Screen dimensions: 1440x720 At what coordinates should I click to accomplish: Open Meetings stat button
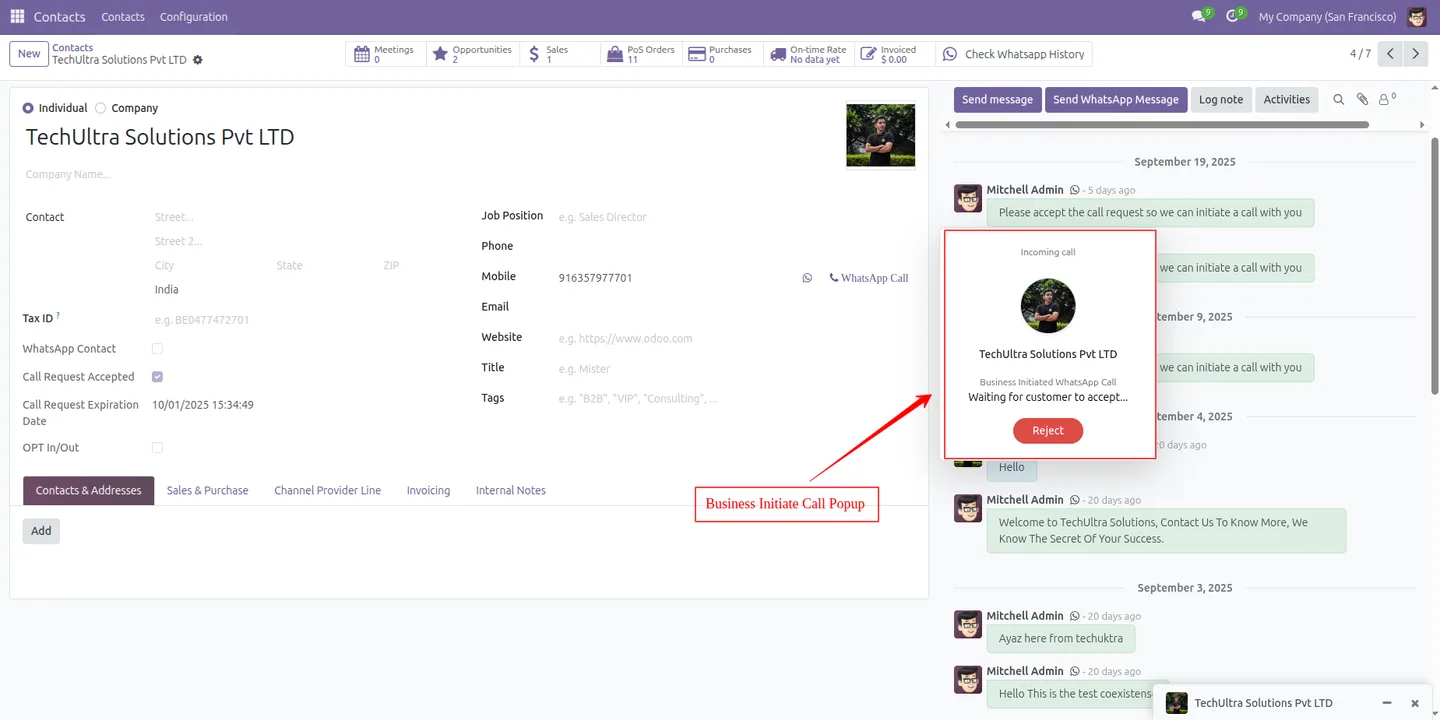click(386, 54)
